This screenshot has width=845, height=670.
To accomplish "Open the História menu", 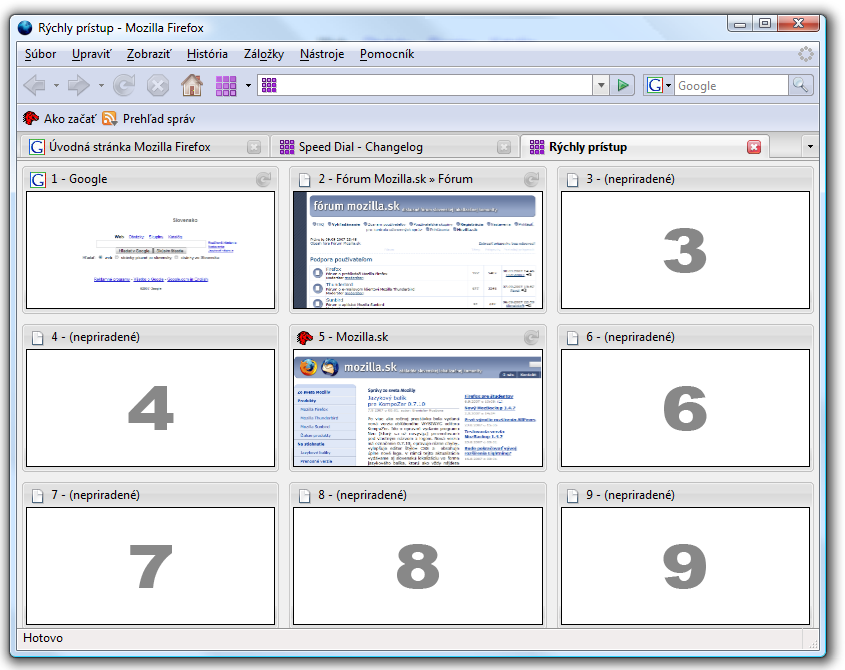I will click(x=207, y=54).
